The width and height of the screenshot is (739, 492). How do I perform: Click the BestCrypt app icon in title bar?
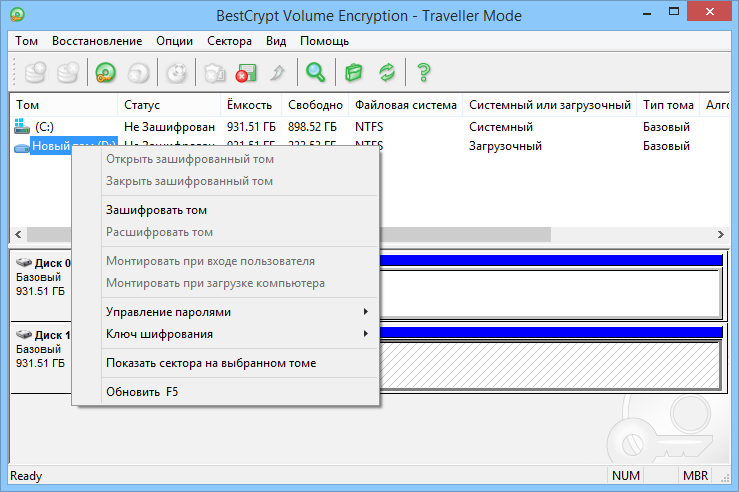17,15
